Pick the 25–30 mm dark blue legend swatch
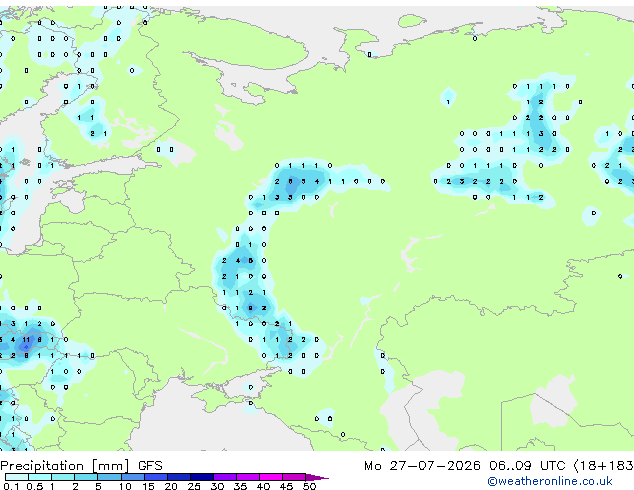634x490 pixels. point(201,477)
